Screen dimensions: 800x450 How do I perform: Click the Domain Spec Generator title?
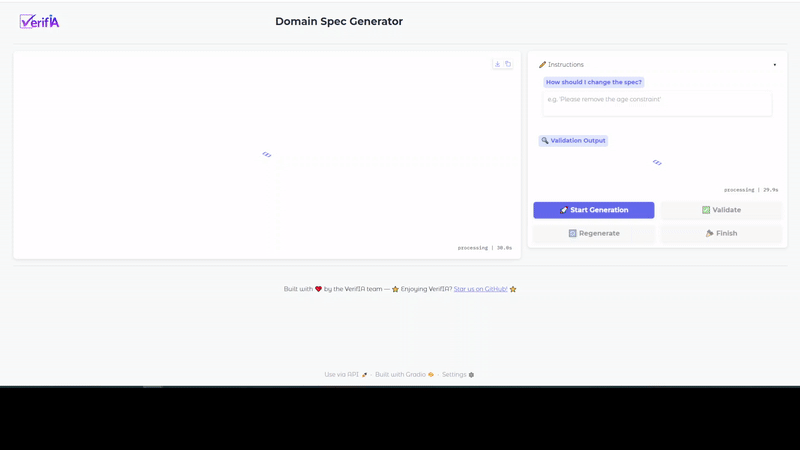coord(339,21)
